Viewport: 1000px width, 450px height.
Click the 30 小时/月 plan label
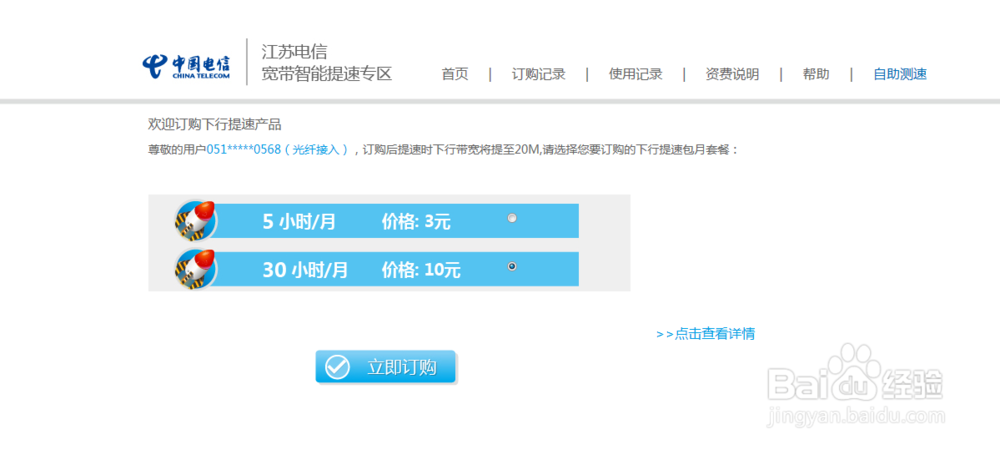pos(305,270)
